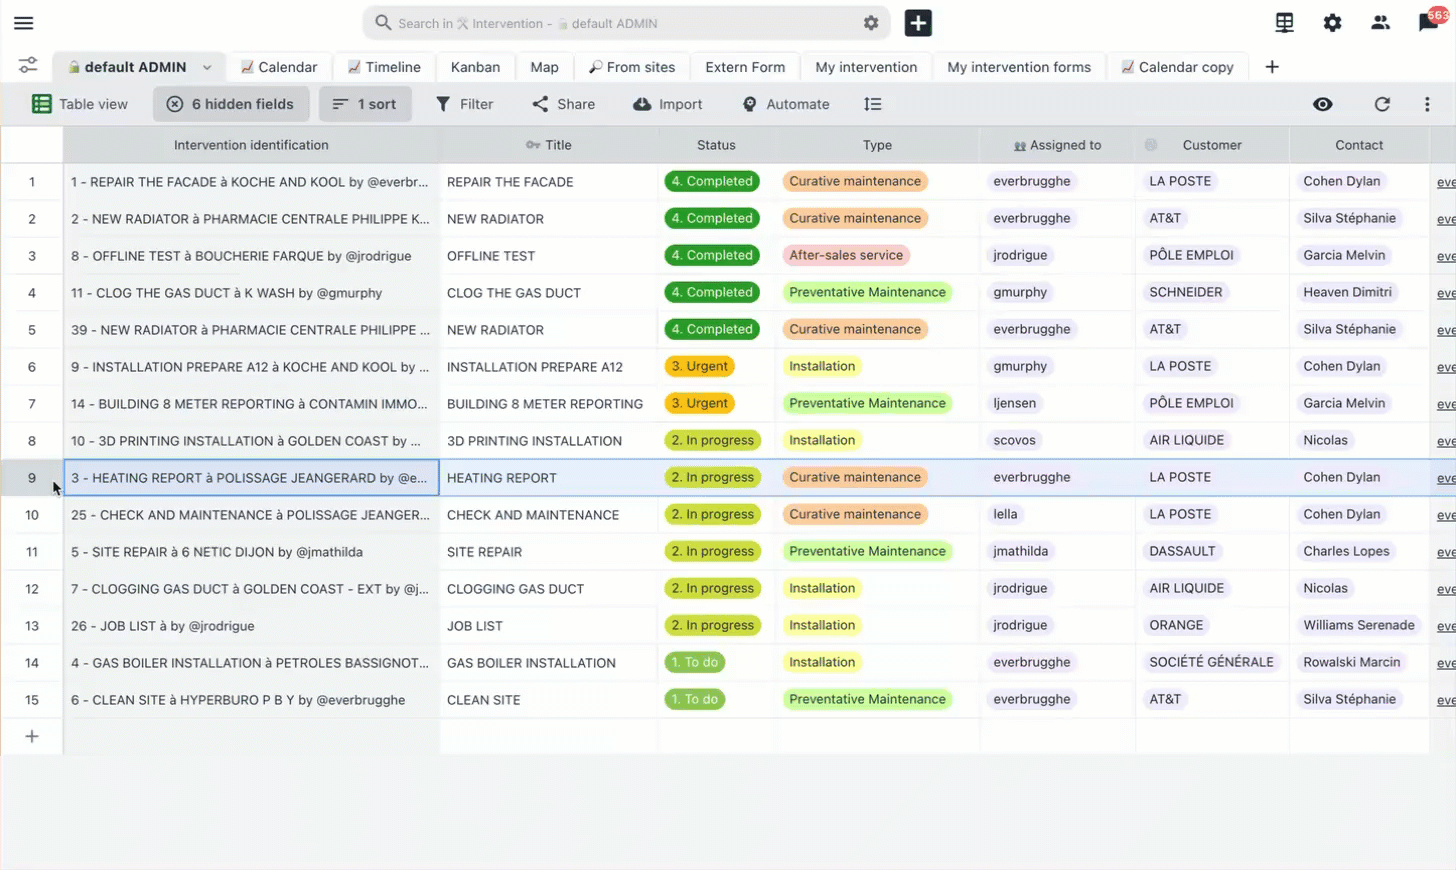Open row height list icon
Image resolution: width=1456 pixels, height=870 pixels.
tap(873, 104)
